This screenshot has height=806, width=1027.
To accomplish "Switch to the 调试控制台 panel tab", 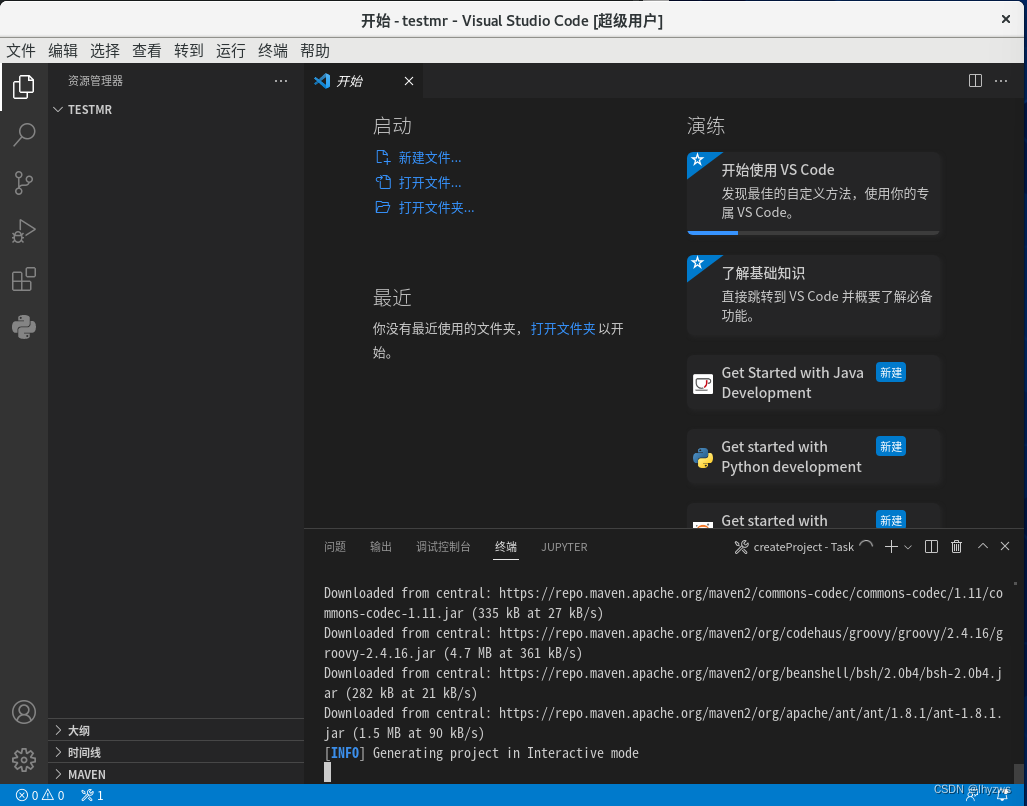I will (443, 547).
